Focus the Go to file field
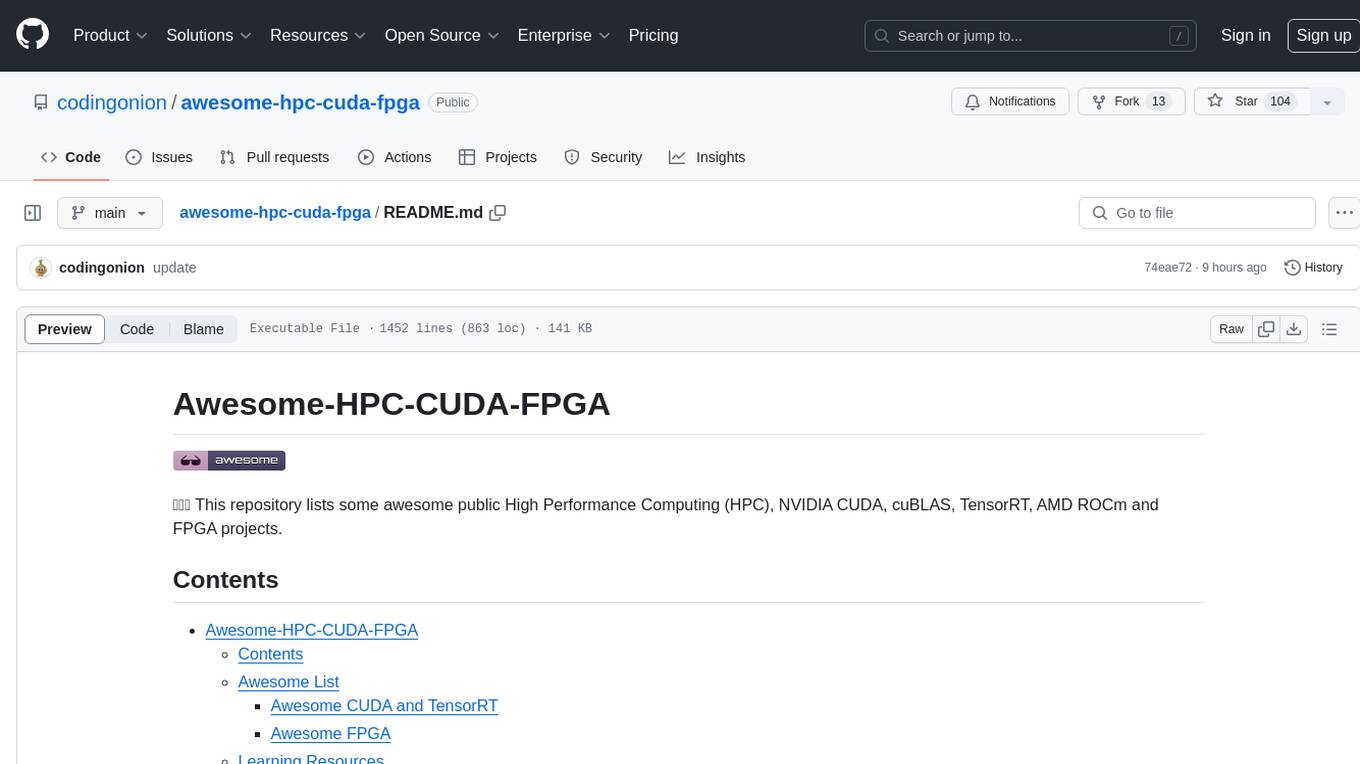 (1197, 213)
